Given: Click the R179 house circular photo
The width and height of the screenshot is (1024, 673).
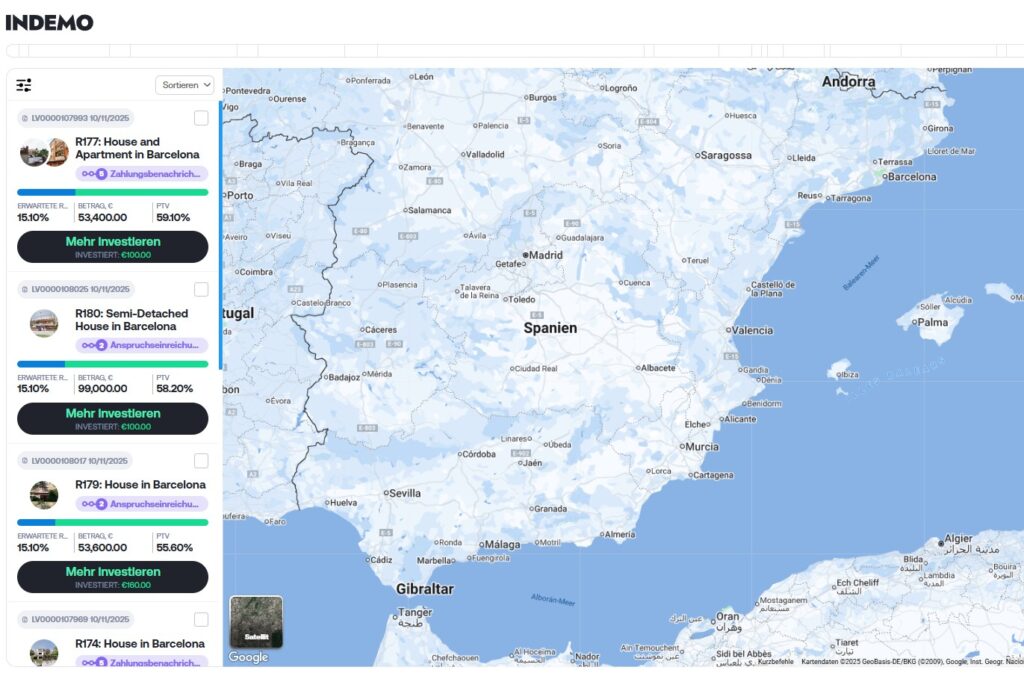Looking at the screenshot, I should (x=44, y=494).
